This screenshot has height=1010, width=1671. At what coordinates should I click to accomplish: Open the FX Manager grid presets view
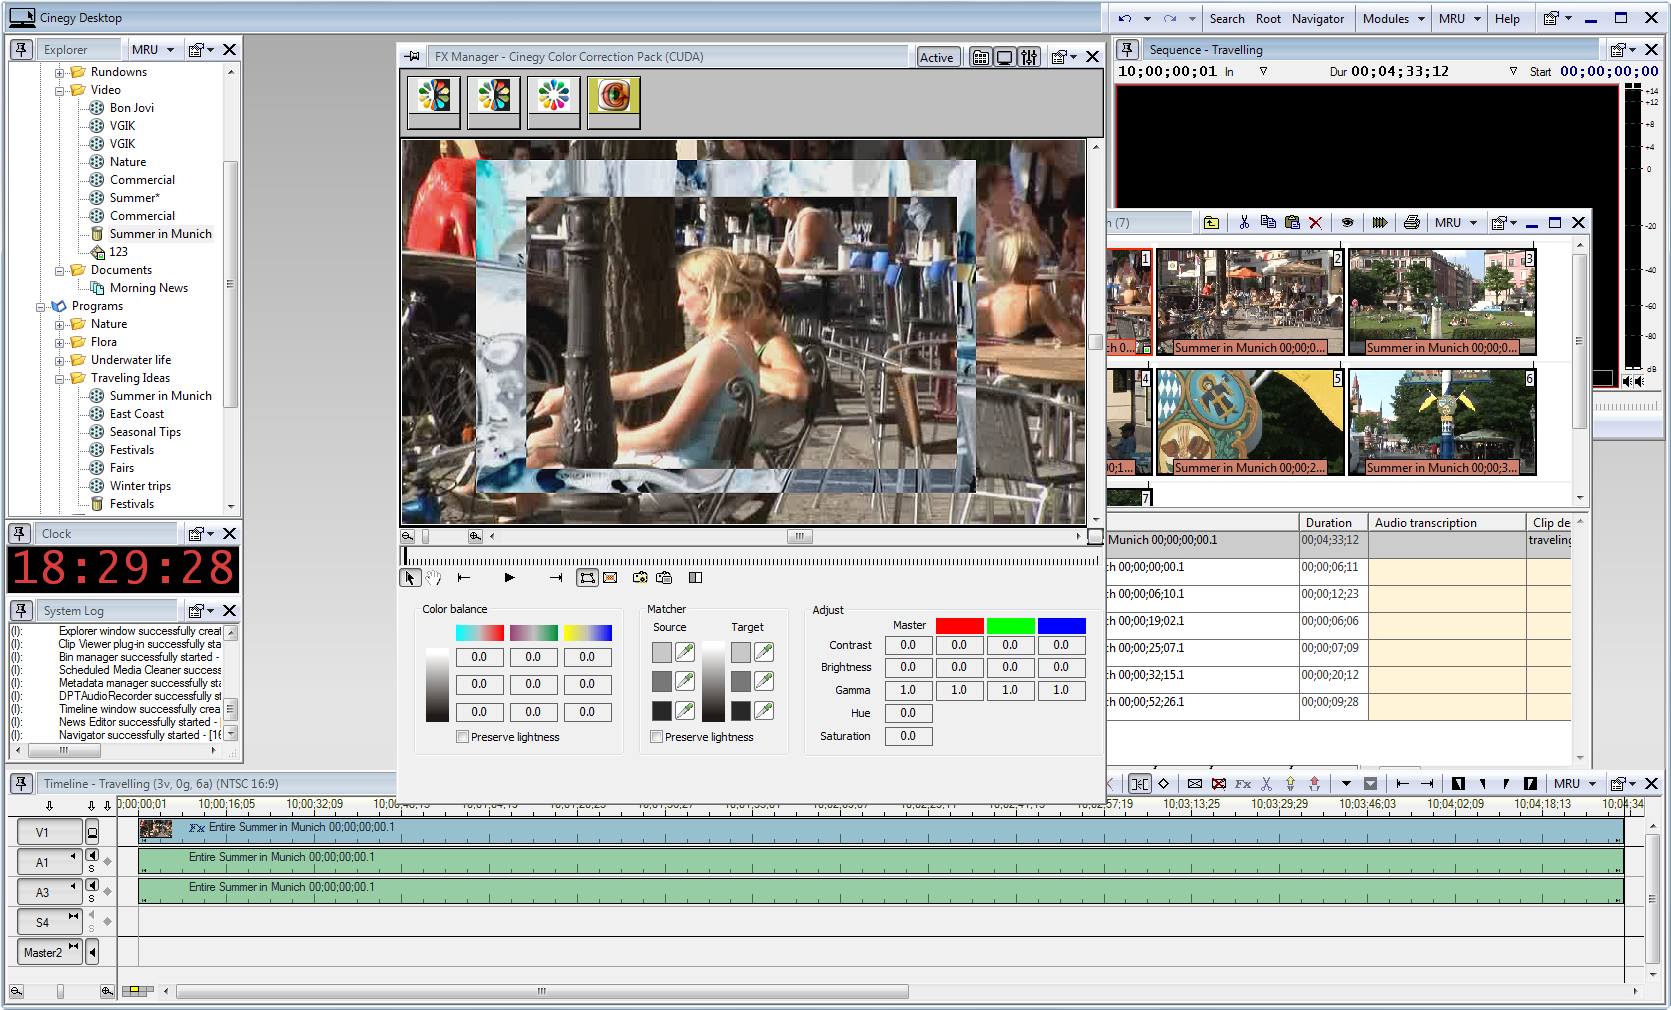(981, 57)
